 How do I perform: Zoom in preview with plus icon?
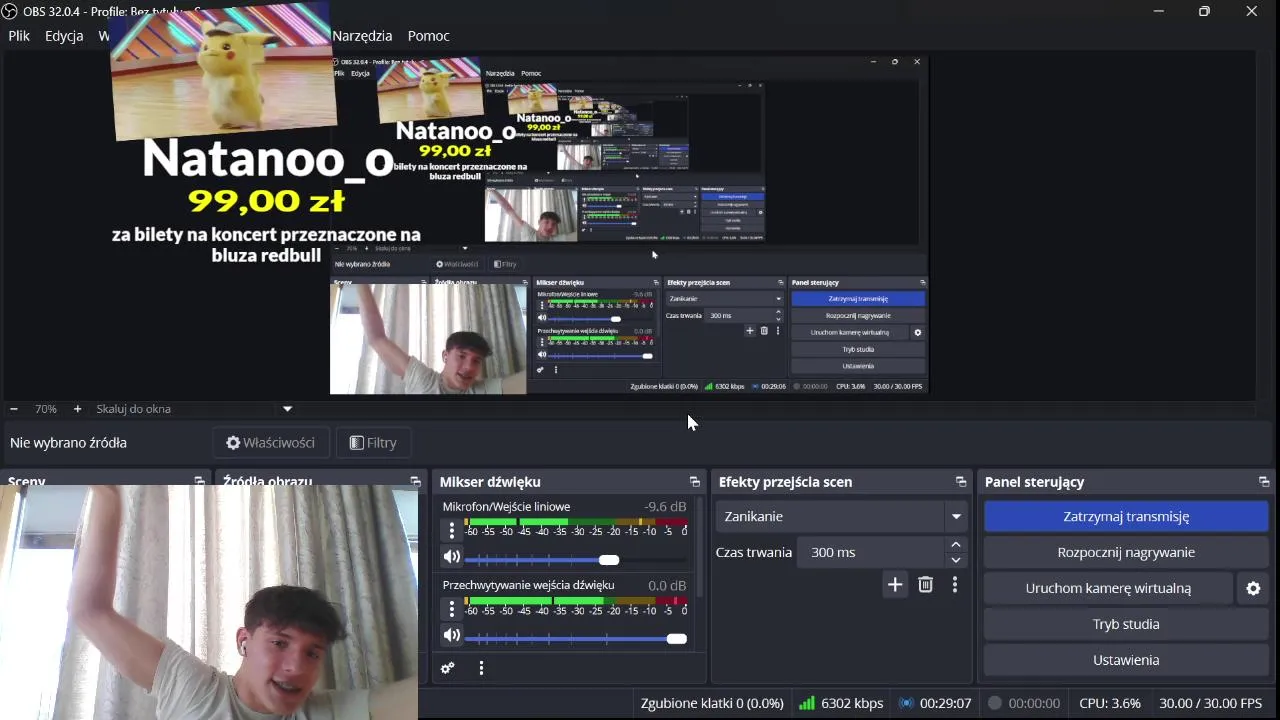(x=77, y=409)
